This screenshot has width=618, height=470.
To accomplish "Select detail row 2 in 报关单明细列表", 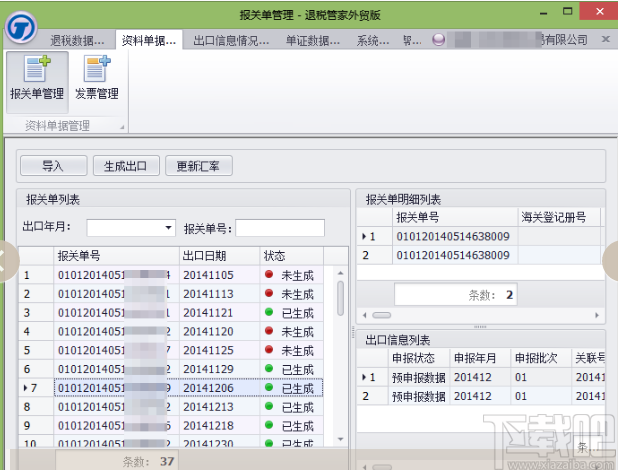I will pyautogui.click(x=480, y=255).
